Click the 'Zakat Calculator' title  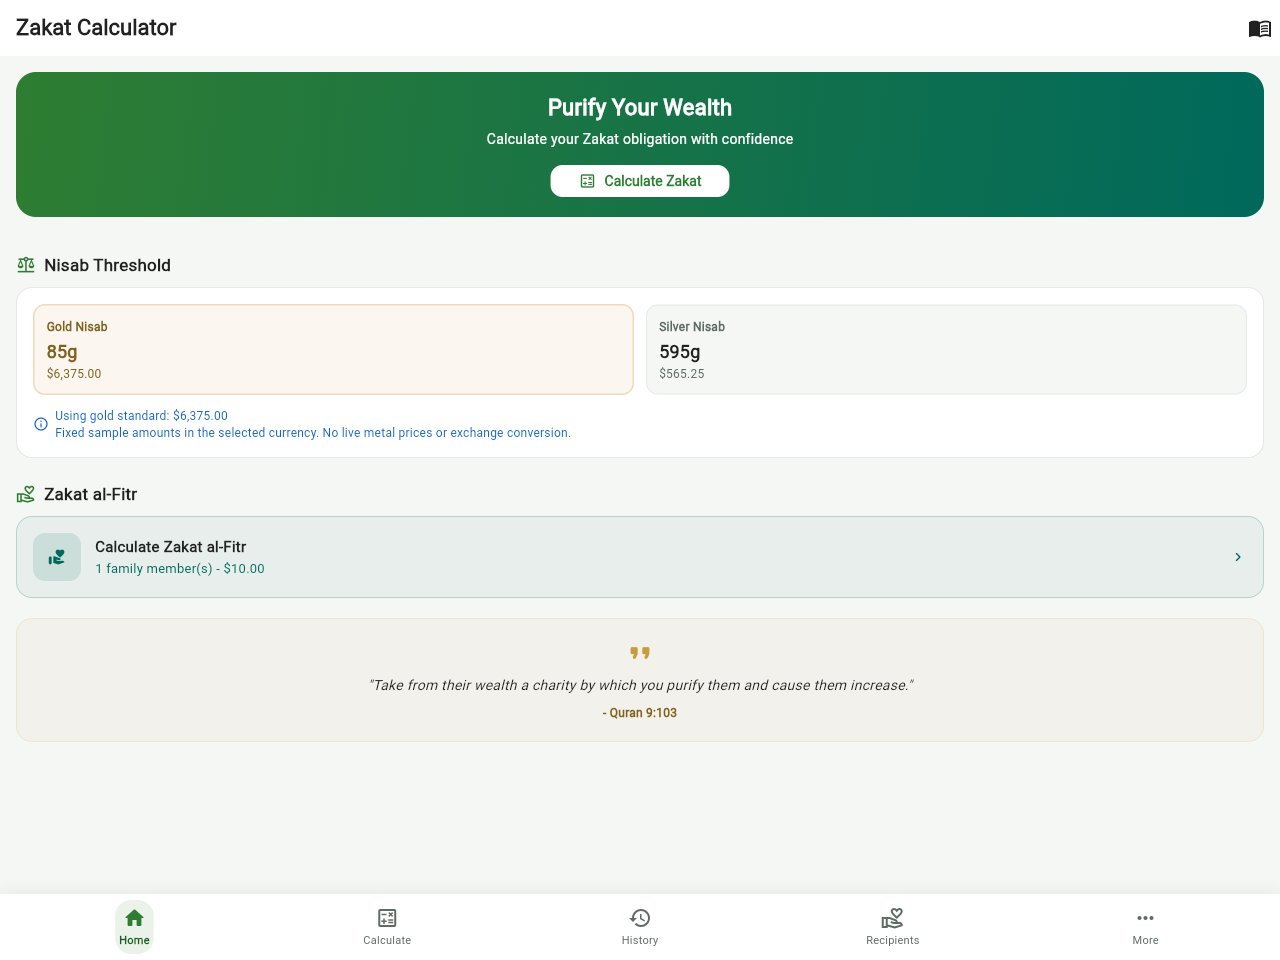coord(96,28)
